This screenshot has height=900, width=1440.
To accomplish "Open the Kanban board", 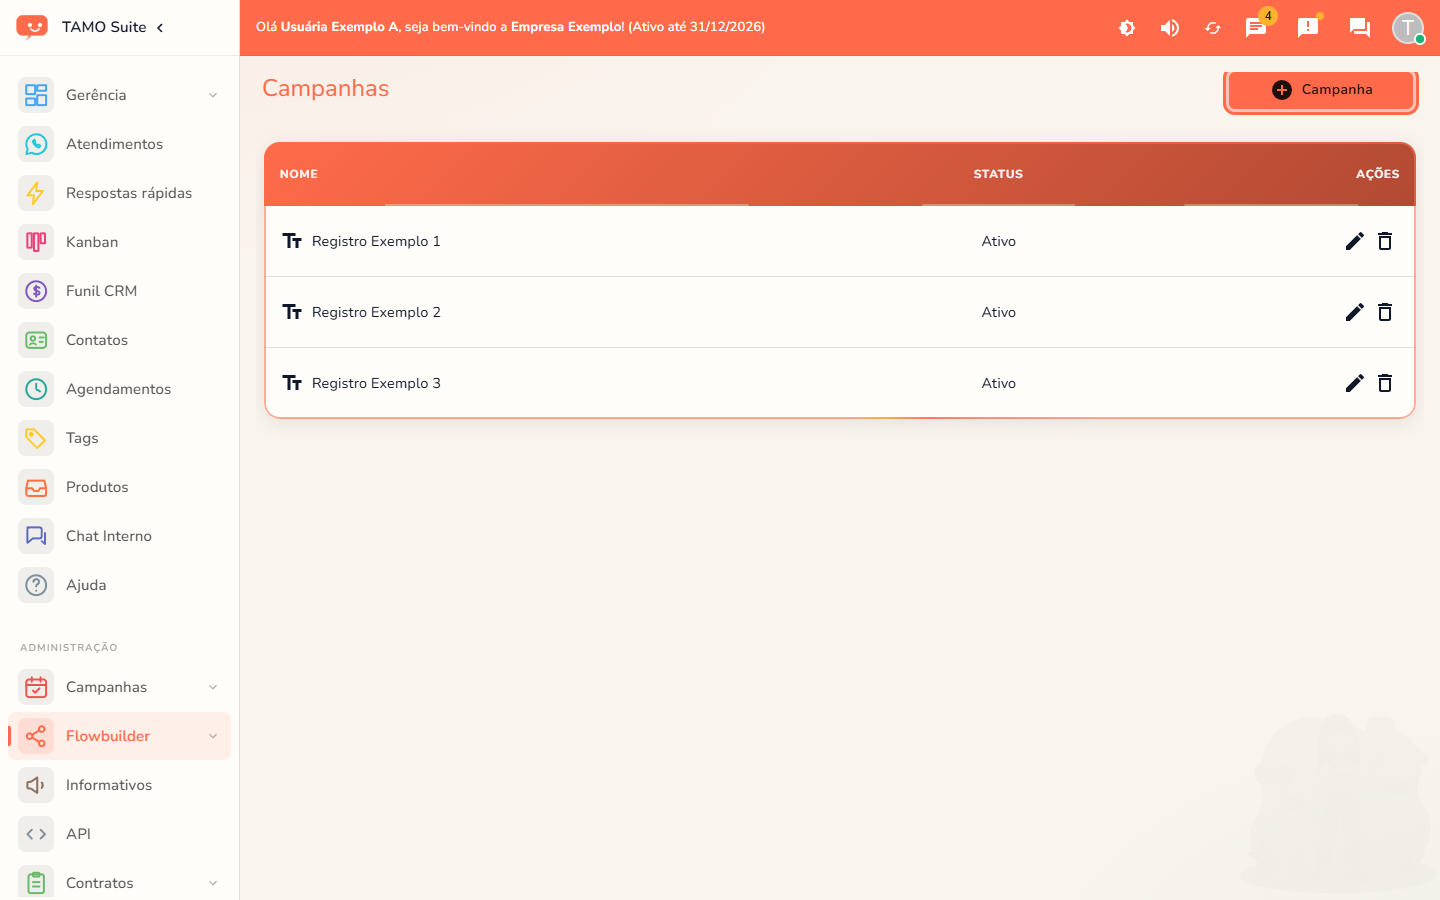I will (x=120, y=242).
